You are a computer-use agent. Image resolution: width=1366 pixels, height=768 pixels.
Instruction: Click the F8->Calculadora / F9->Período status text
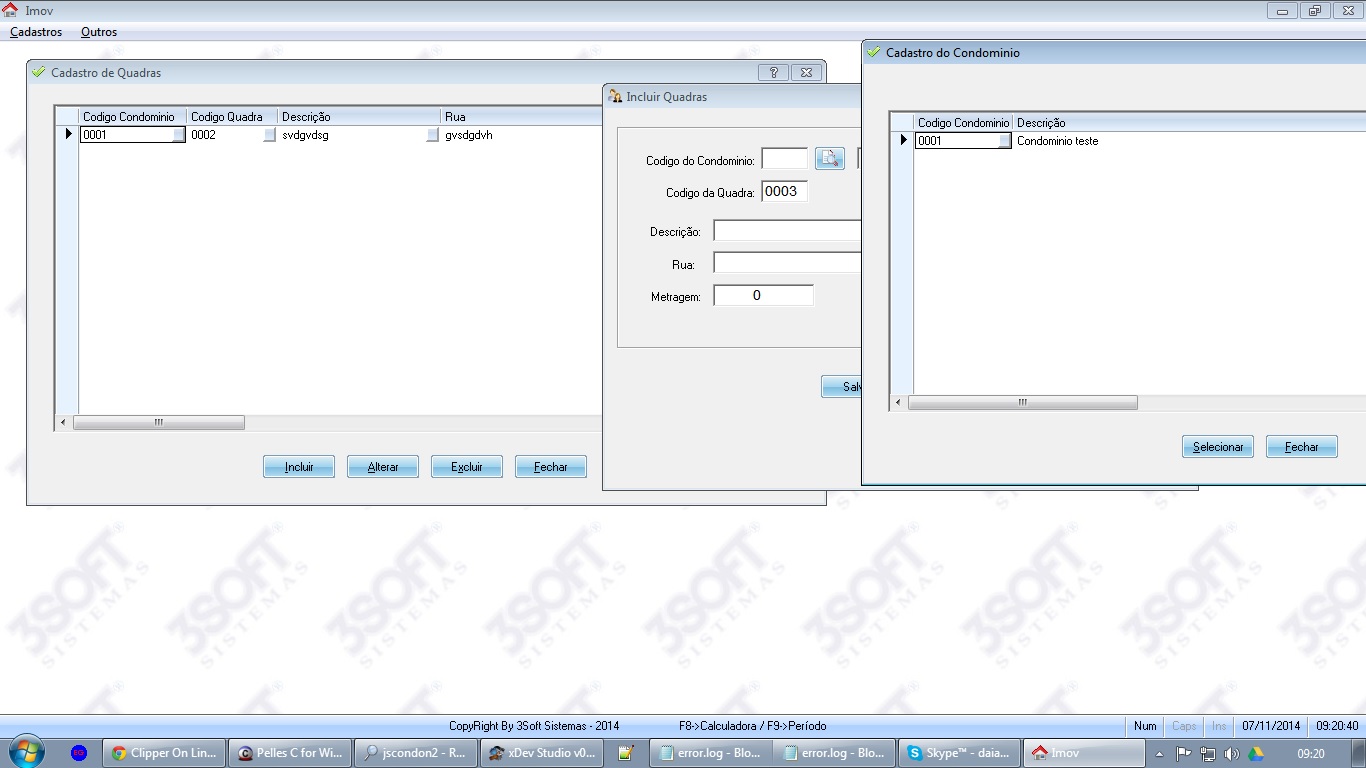[752, 726]
